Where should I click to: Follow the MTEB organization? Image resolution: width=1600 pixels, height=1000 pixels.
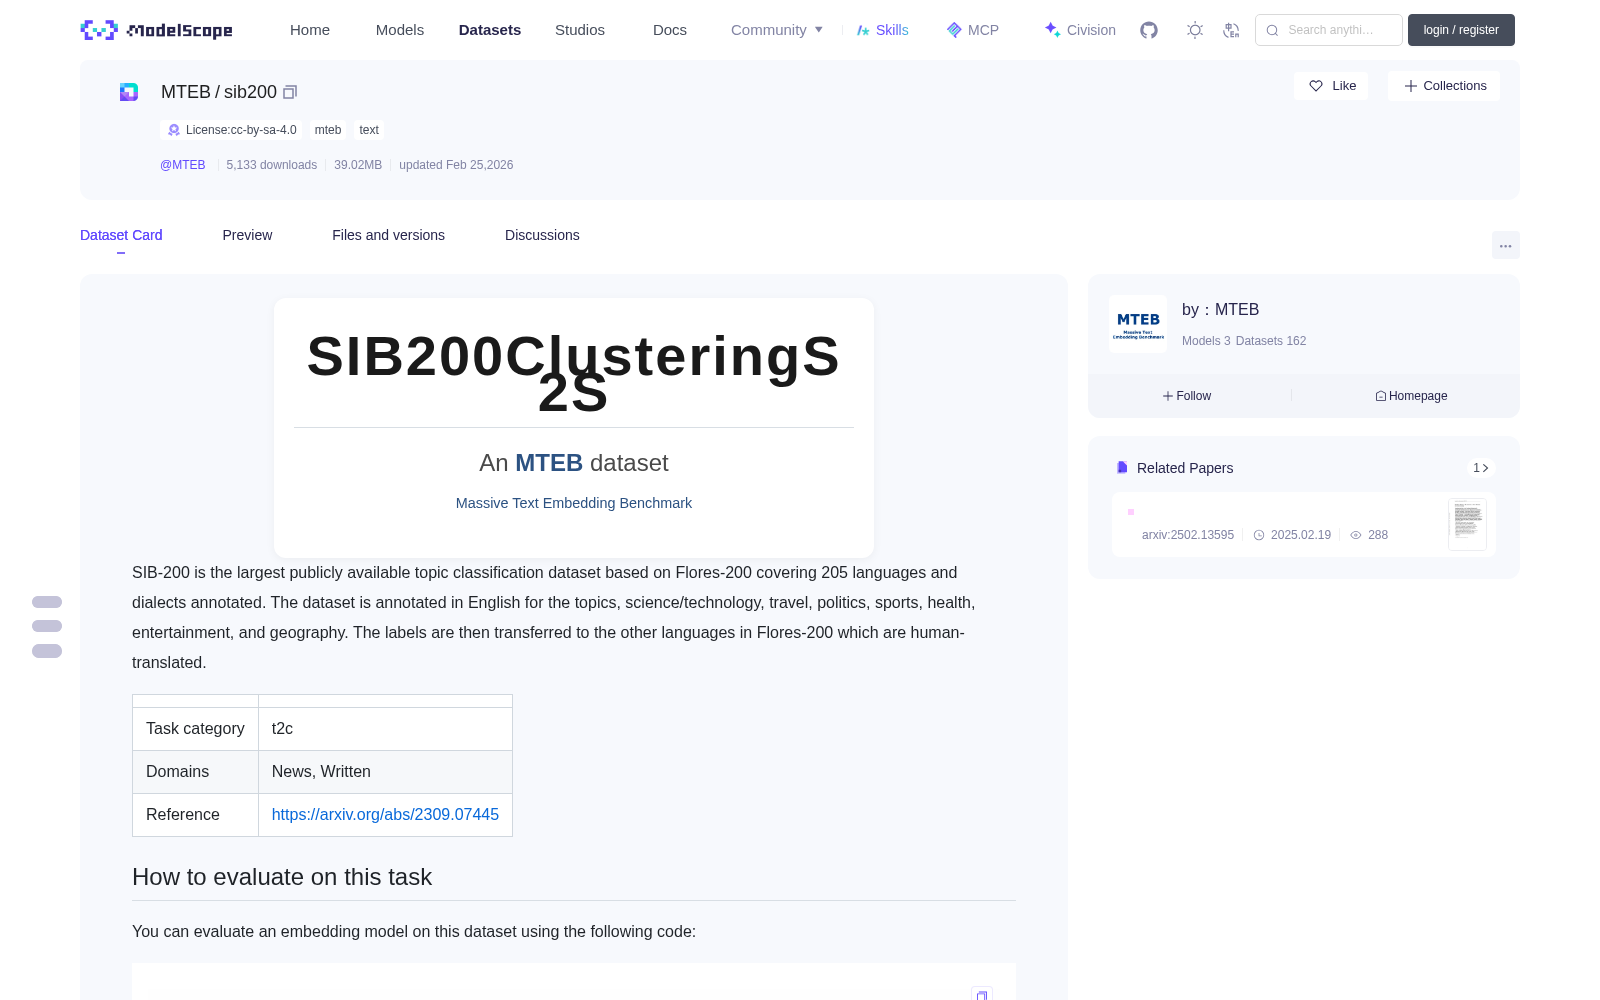(x=1187, y=396)
